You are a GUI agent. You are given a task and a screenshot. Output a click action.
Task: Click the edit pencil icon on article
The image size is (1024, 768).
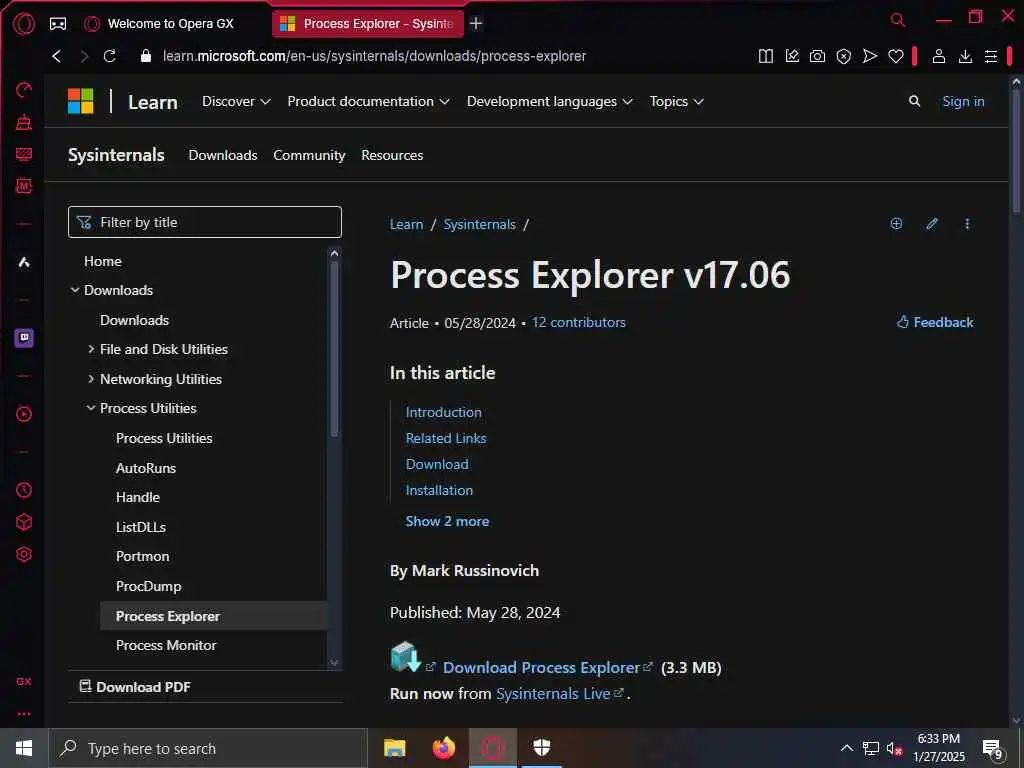pyautogui.click(x=932, y=224)
